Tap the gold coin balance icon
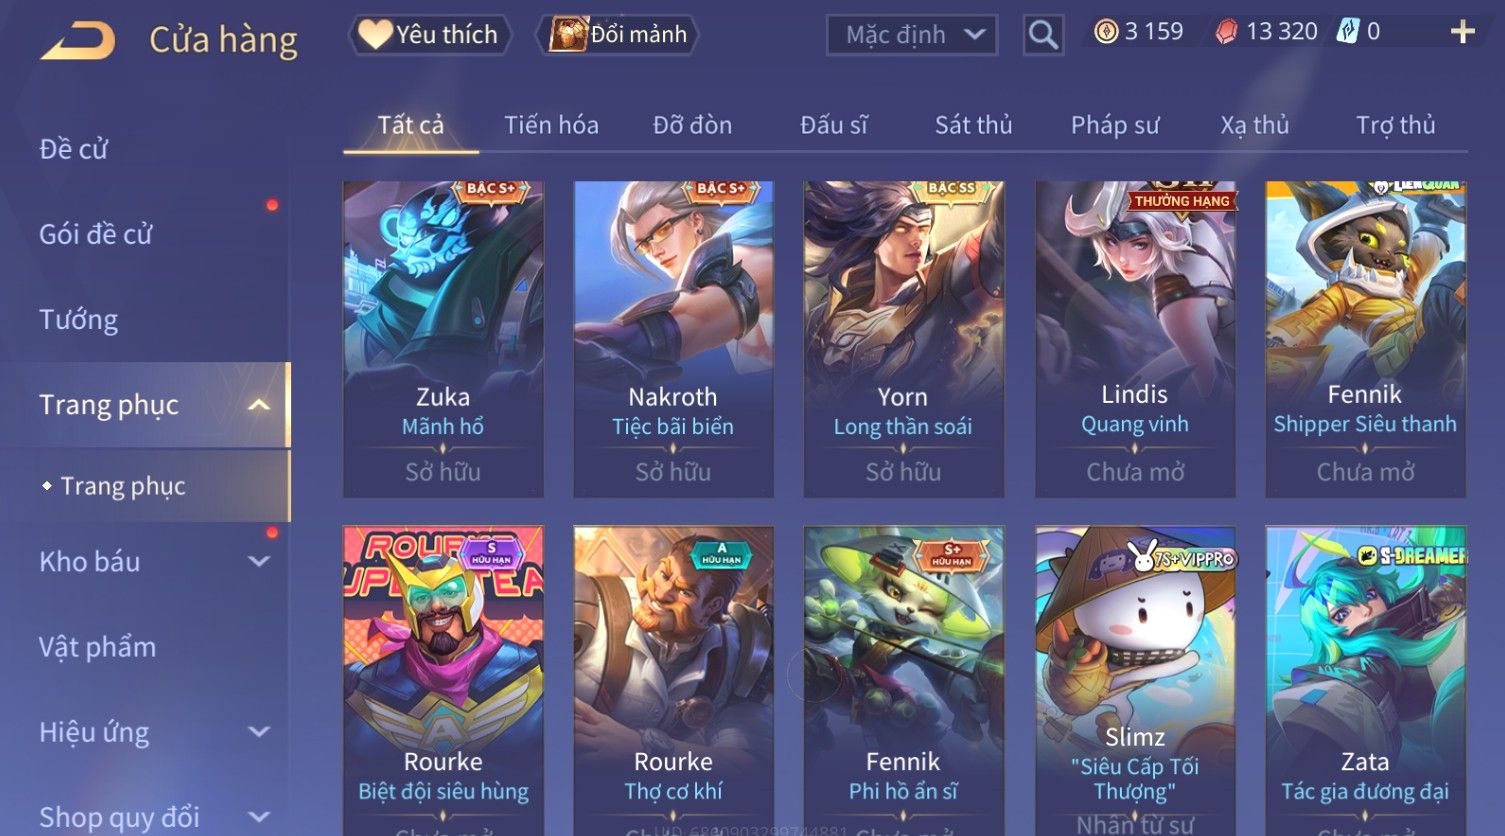This screenshot has width=1505, height=836. point(1106,32)
